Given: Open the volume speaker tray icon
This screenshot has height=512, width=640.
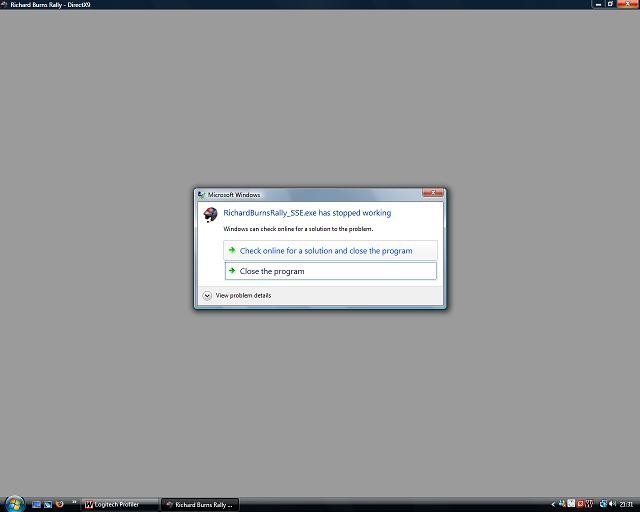Looking at the screenshot, I should coord(612,504).
